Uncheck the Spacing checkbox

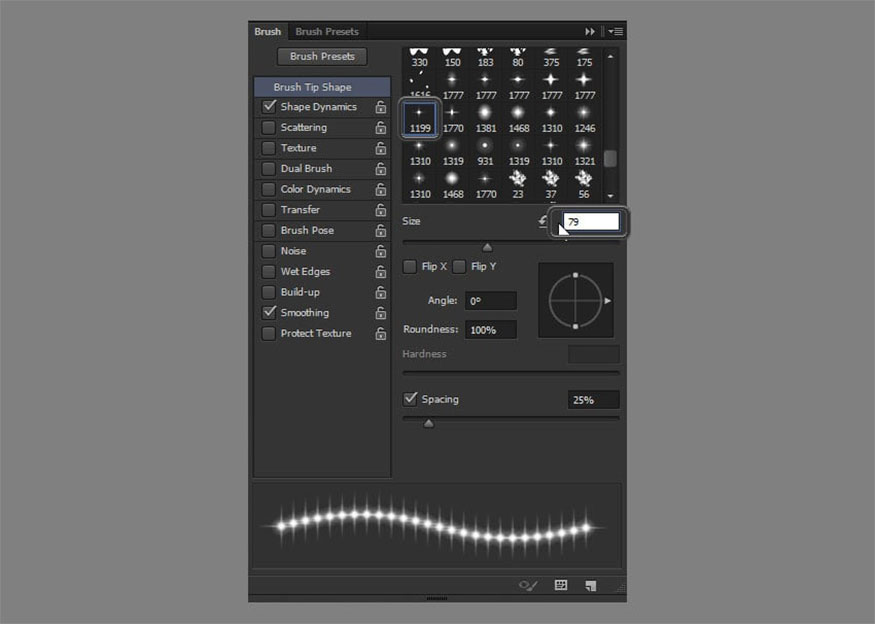click(x=410, y=399)
